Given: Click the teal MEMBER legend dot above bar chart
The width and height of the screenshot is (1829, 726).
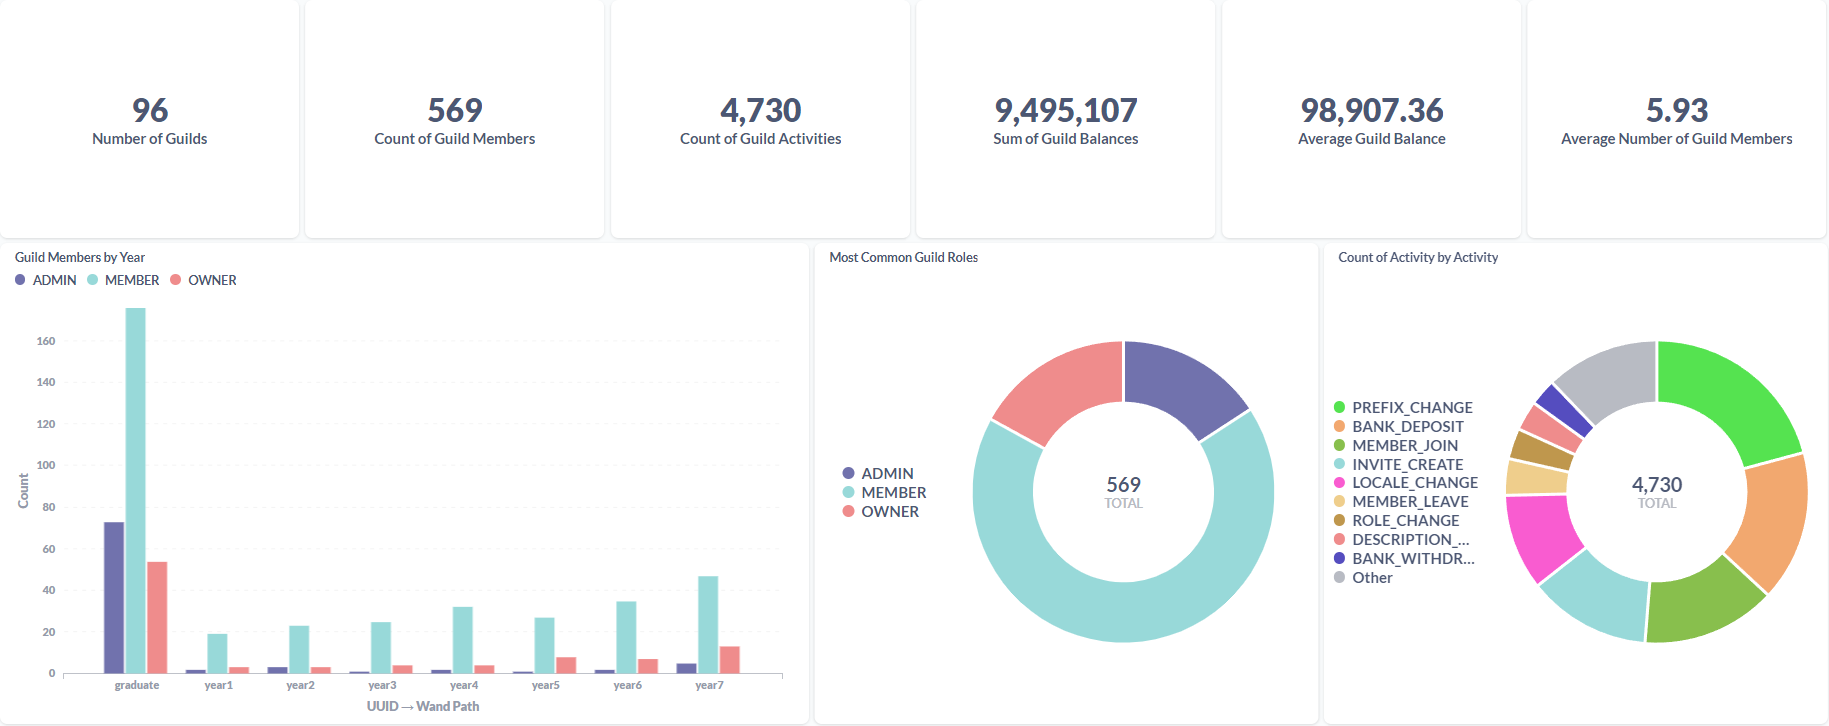Looking at the screenshot, I should 93,280.
